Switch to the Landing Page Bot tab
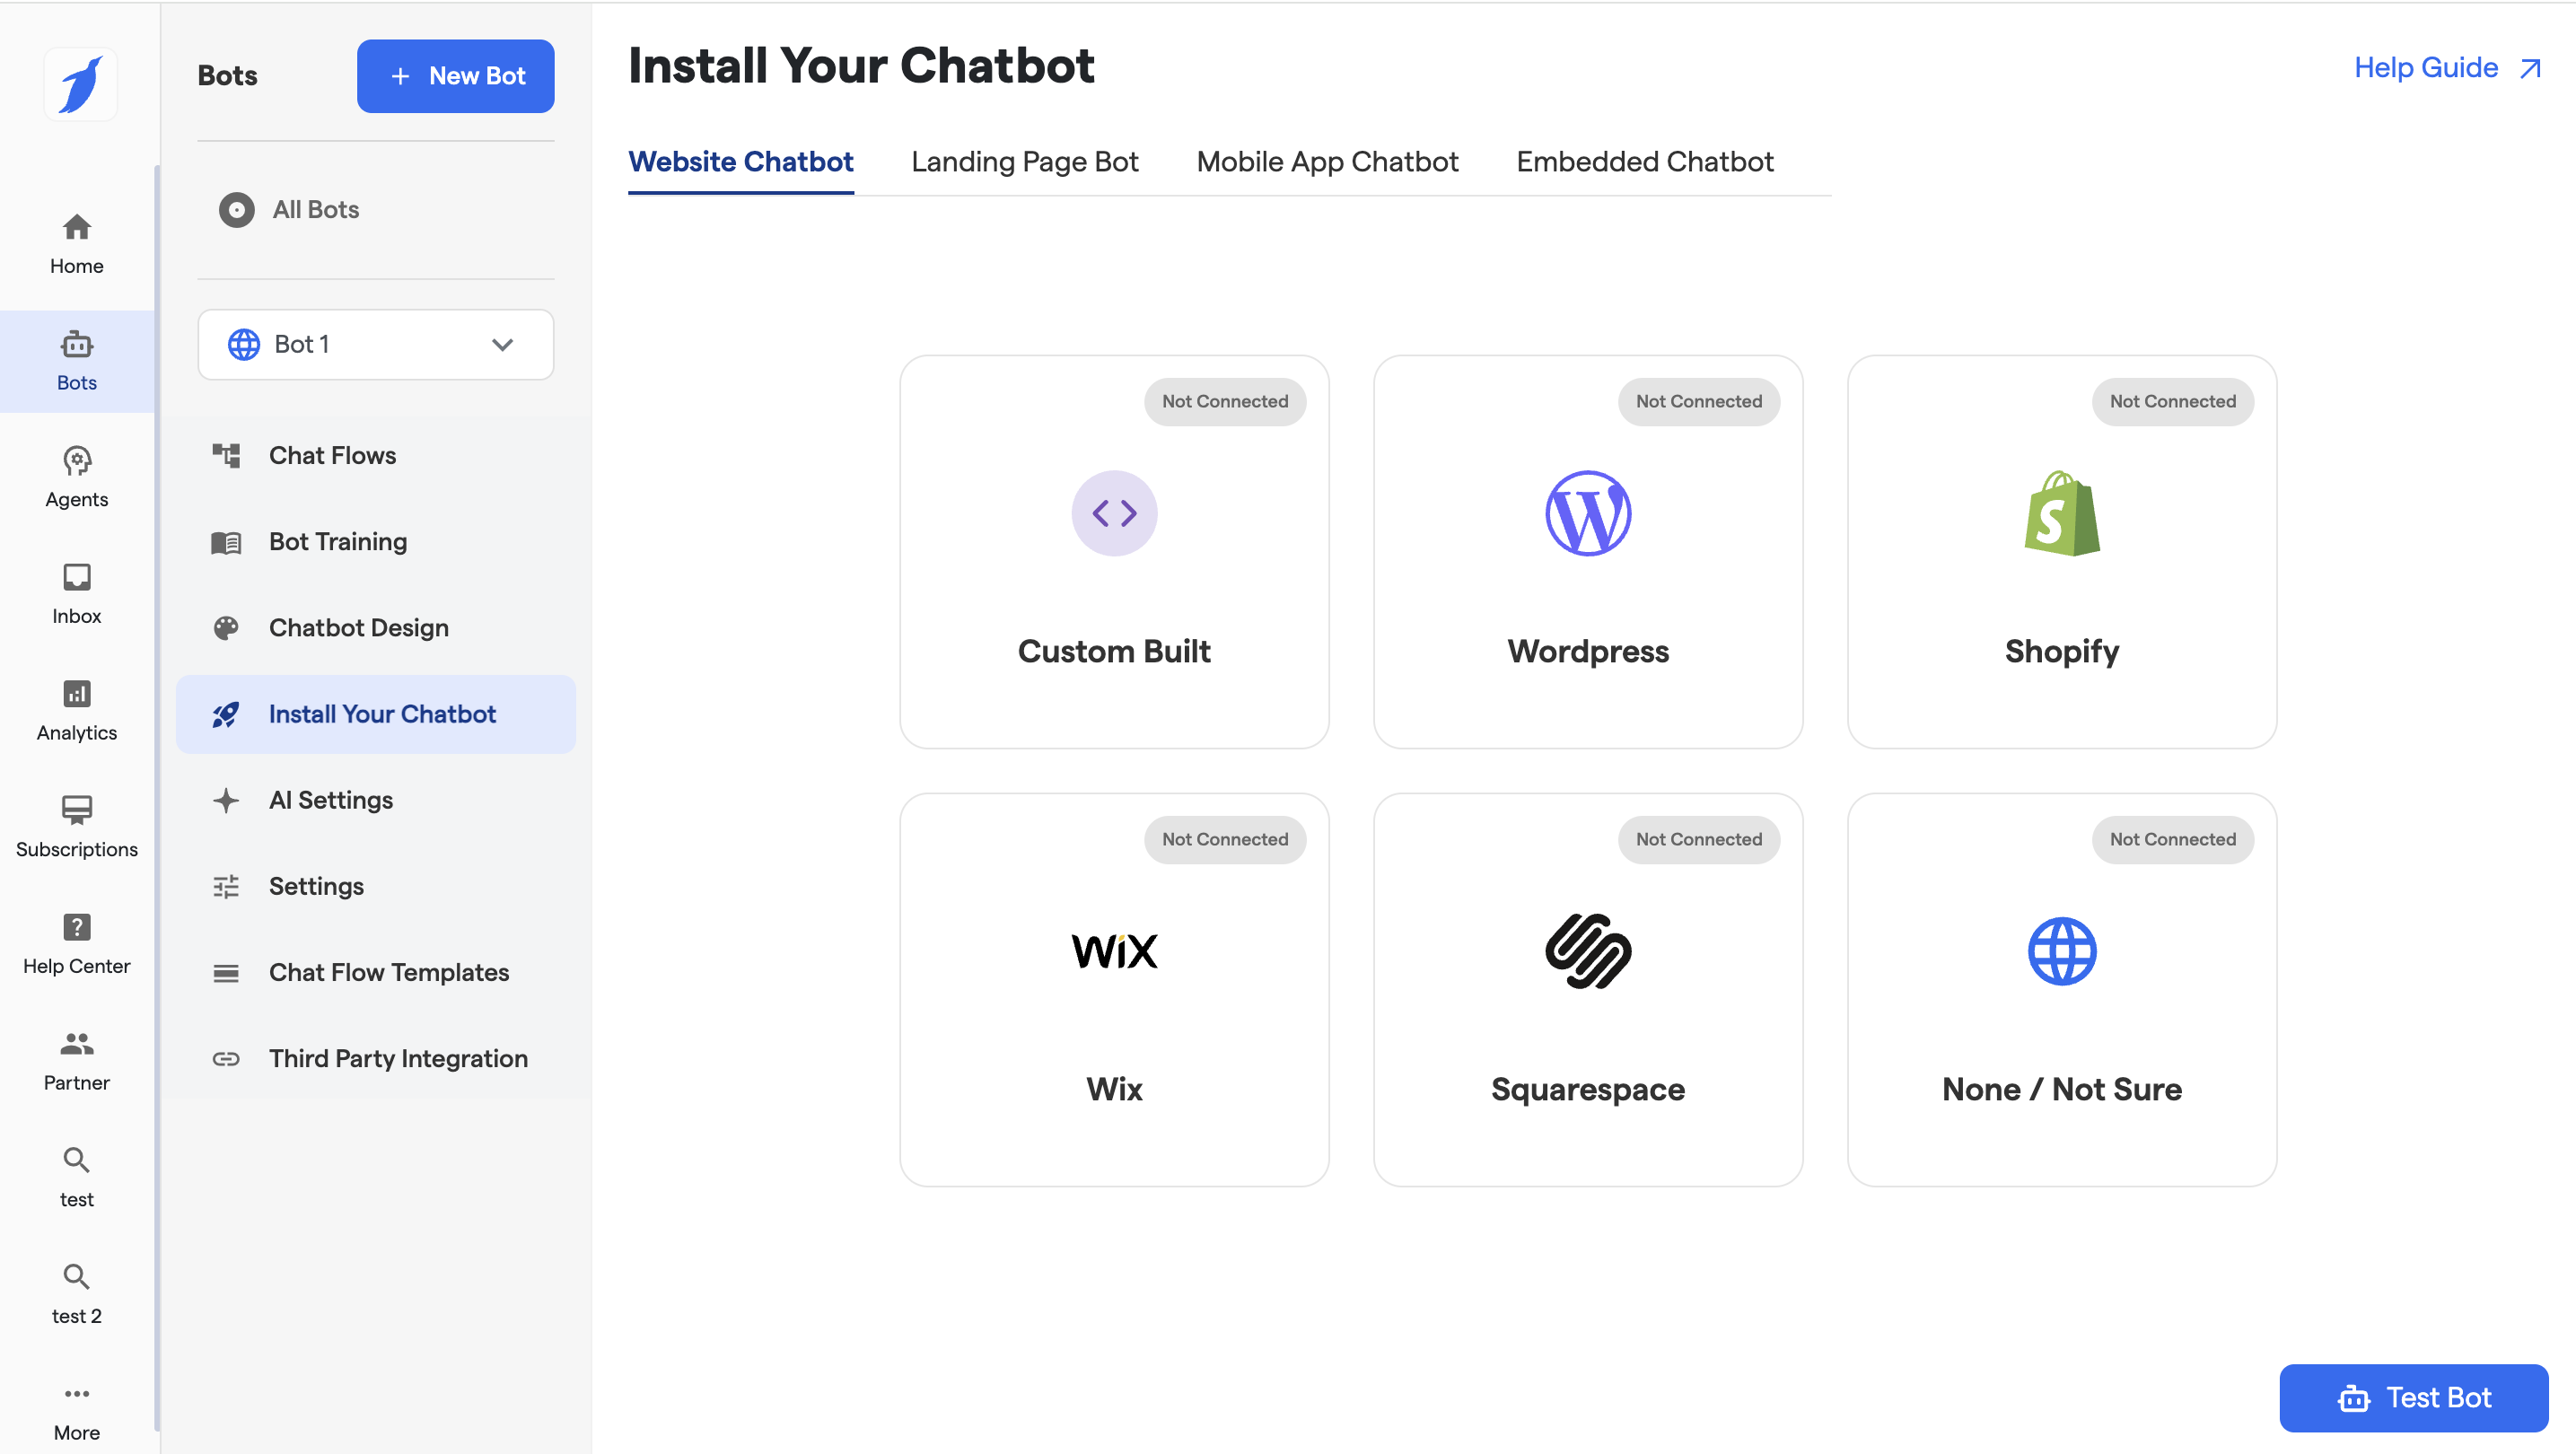 pyautogui.click(x=1024, y=162)
